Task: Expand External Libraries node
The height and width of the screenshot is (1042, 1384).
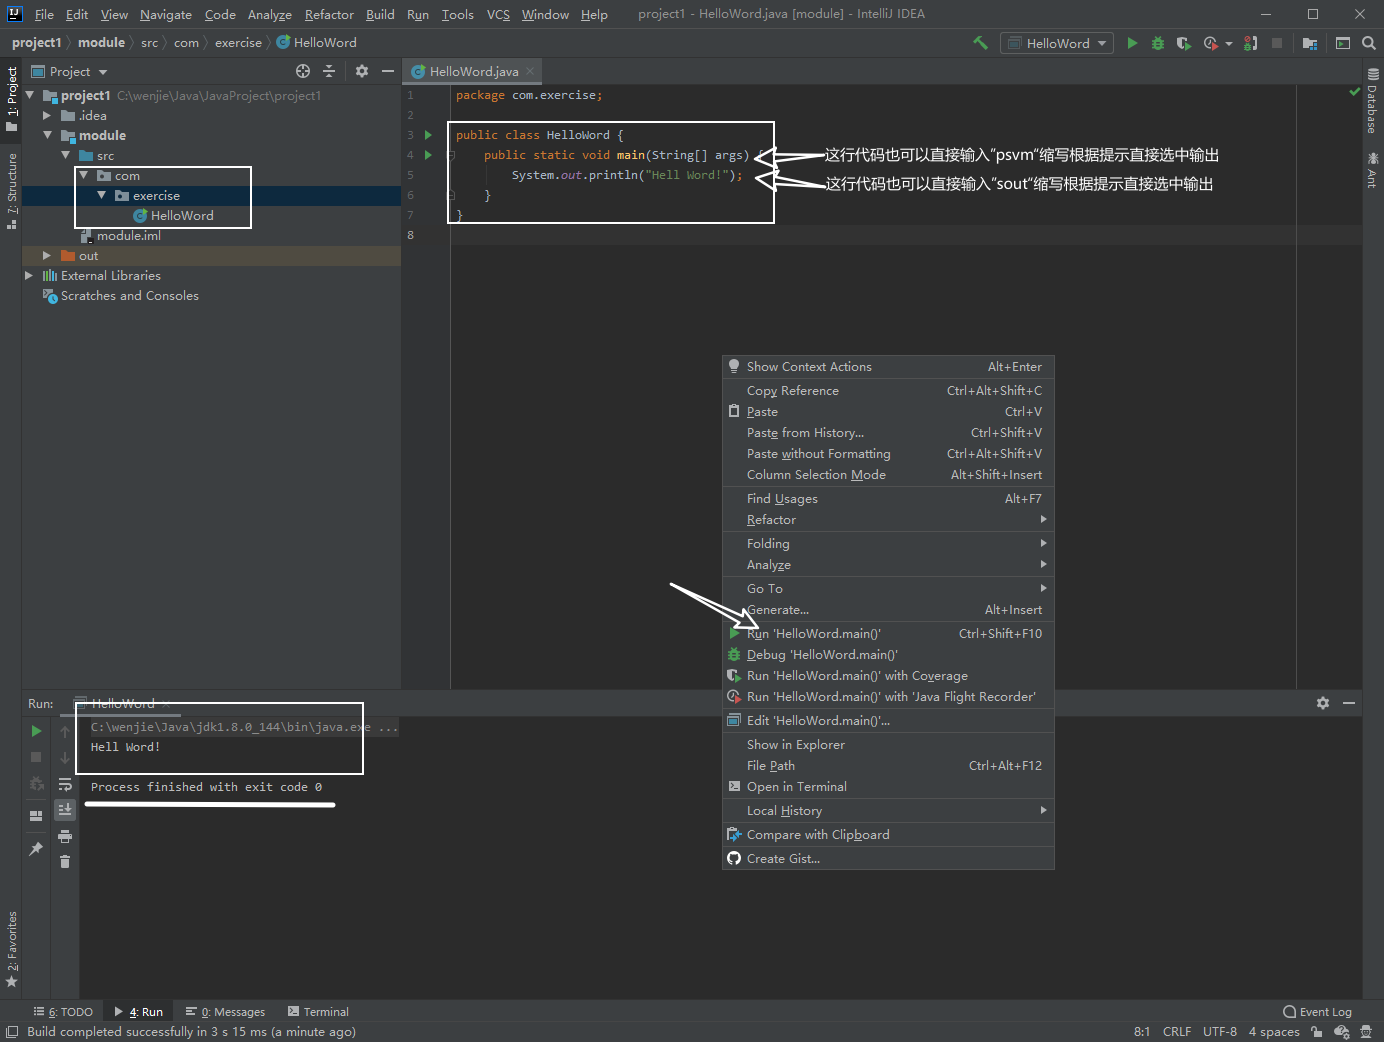Action: tap(29, 275)
